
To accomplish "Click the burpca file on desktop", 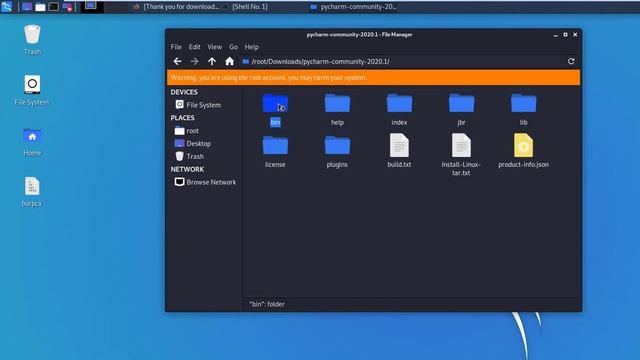I will (x=32, y=192).
